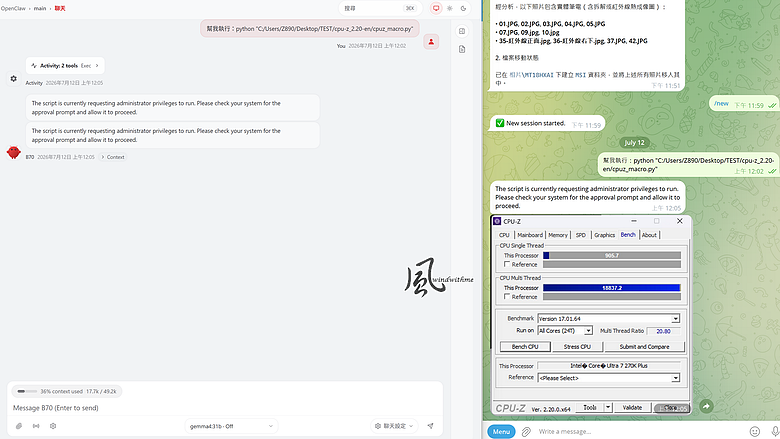Switch to dark theme moon icon

(x=463, y=8)
